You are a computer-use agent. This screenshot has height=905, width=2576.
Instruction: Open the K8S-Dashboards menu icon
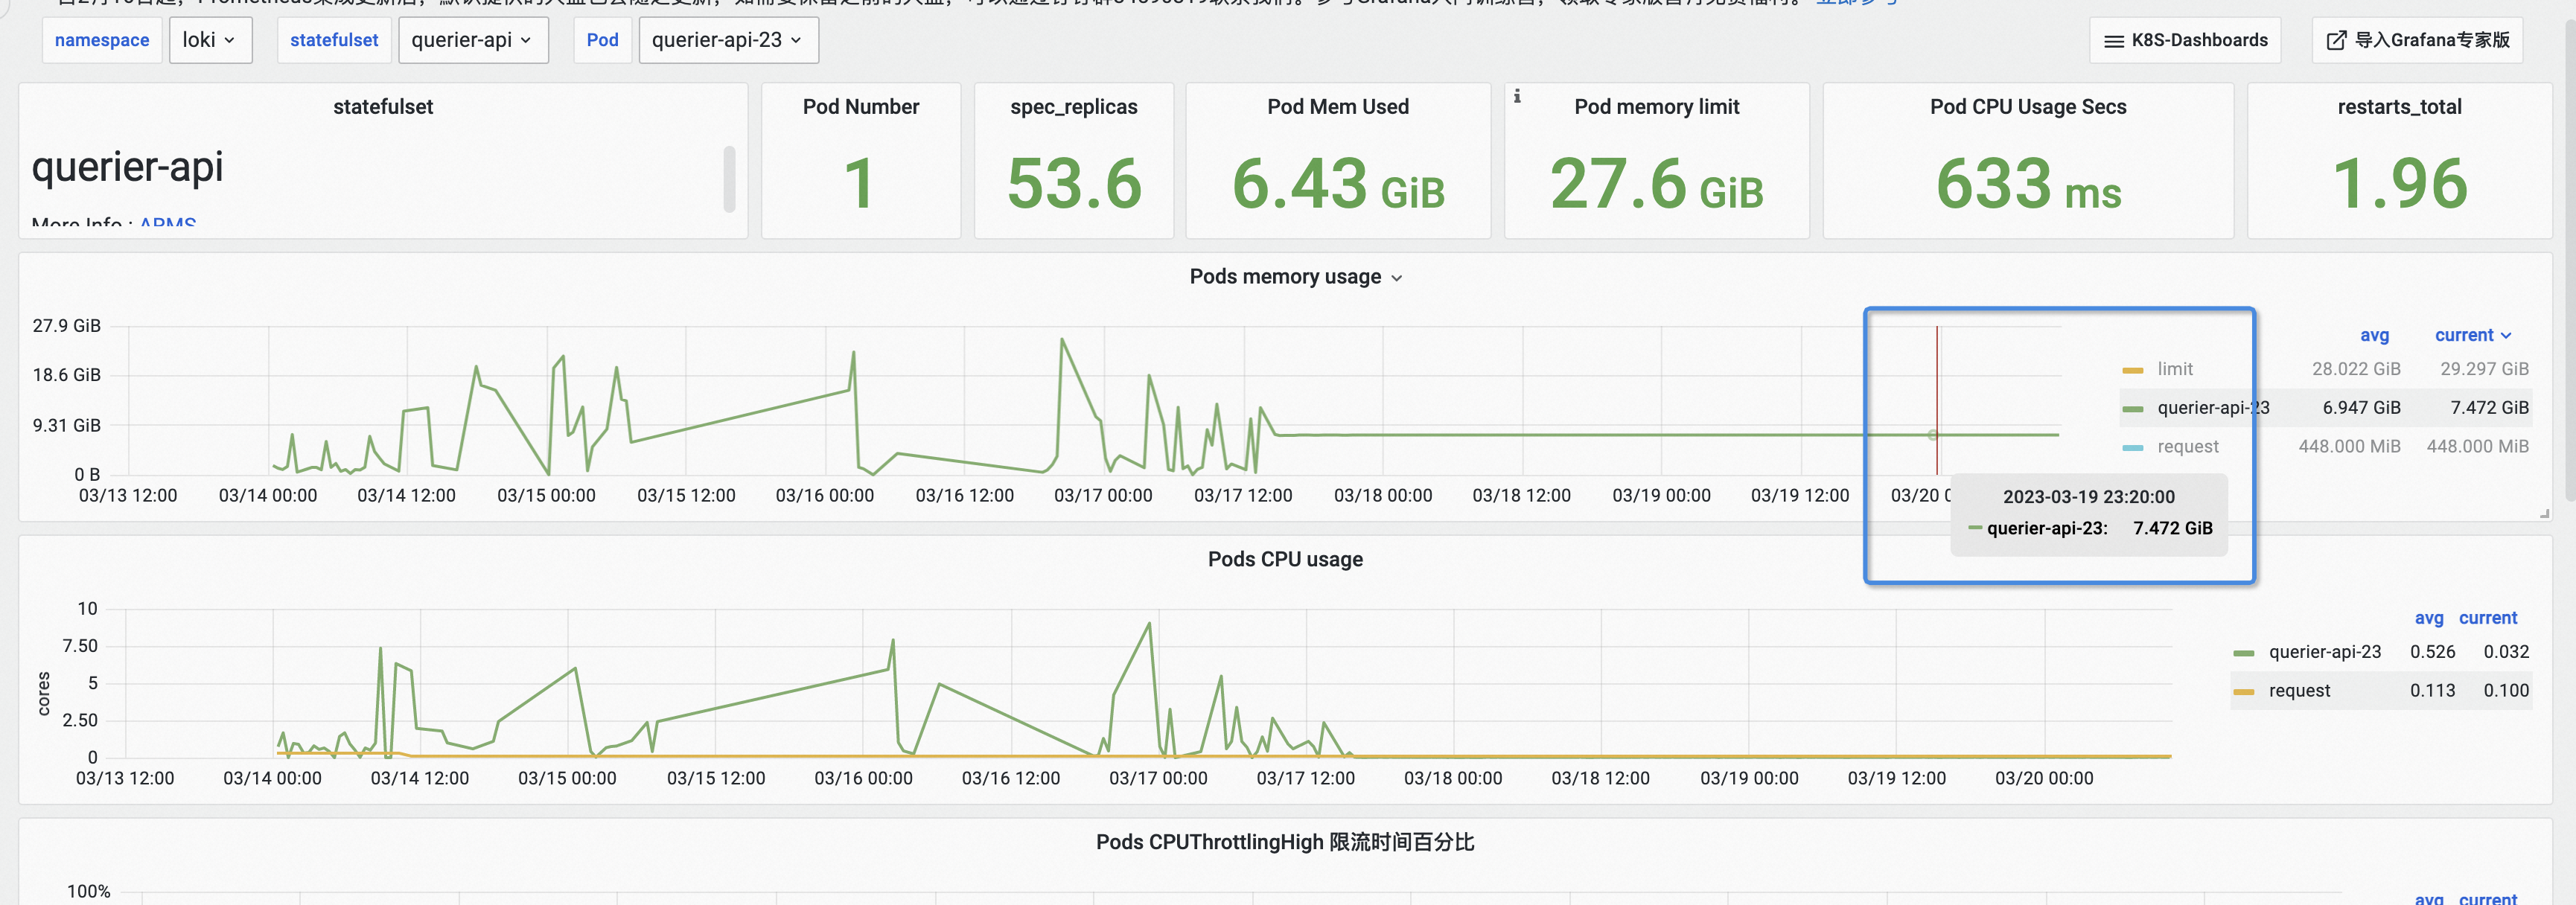(x=2113, y=40)
